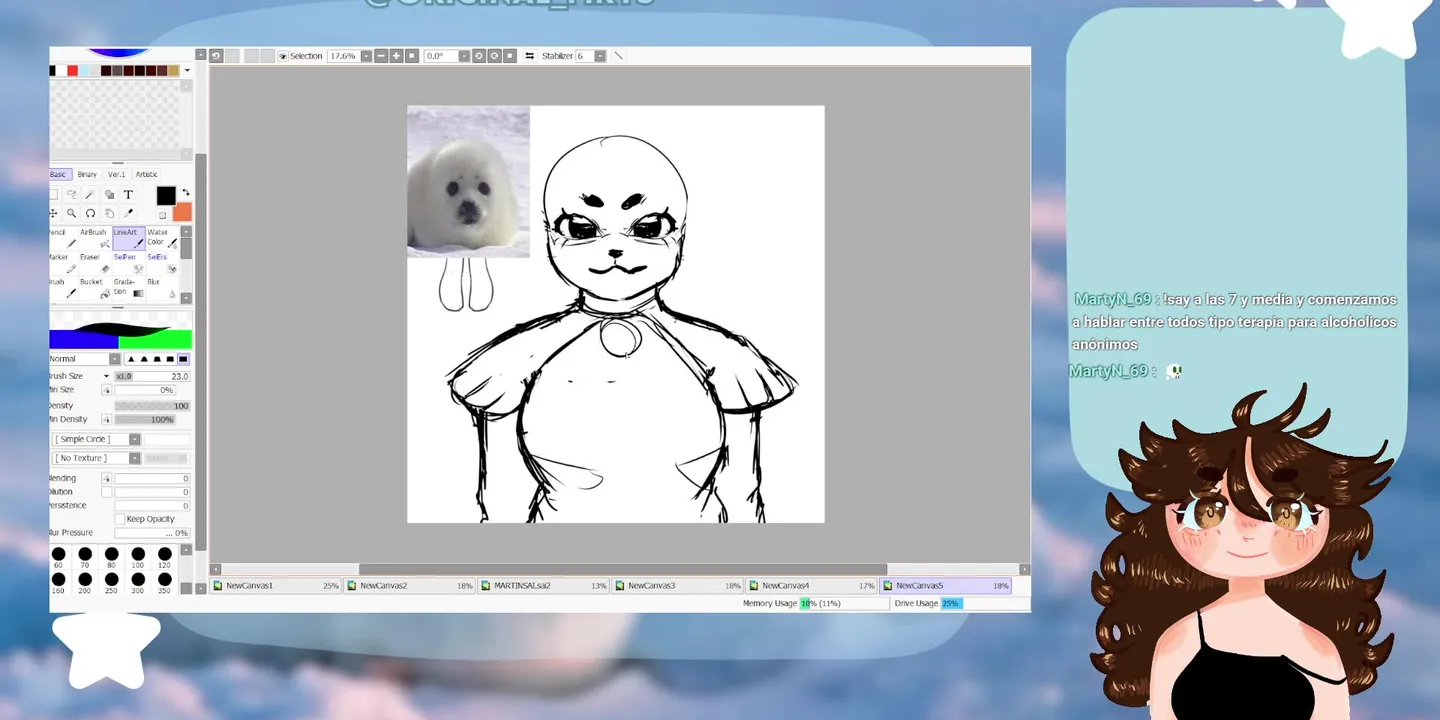Reset zoom with square button after plus
This screenshot has width=1440, height=720.
(x=412, y=56)
